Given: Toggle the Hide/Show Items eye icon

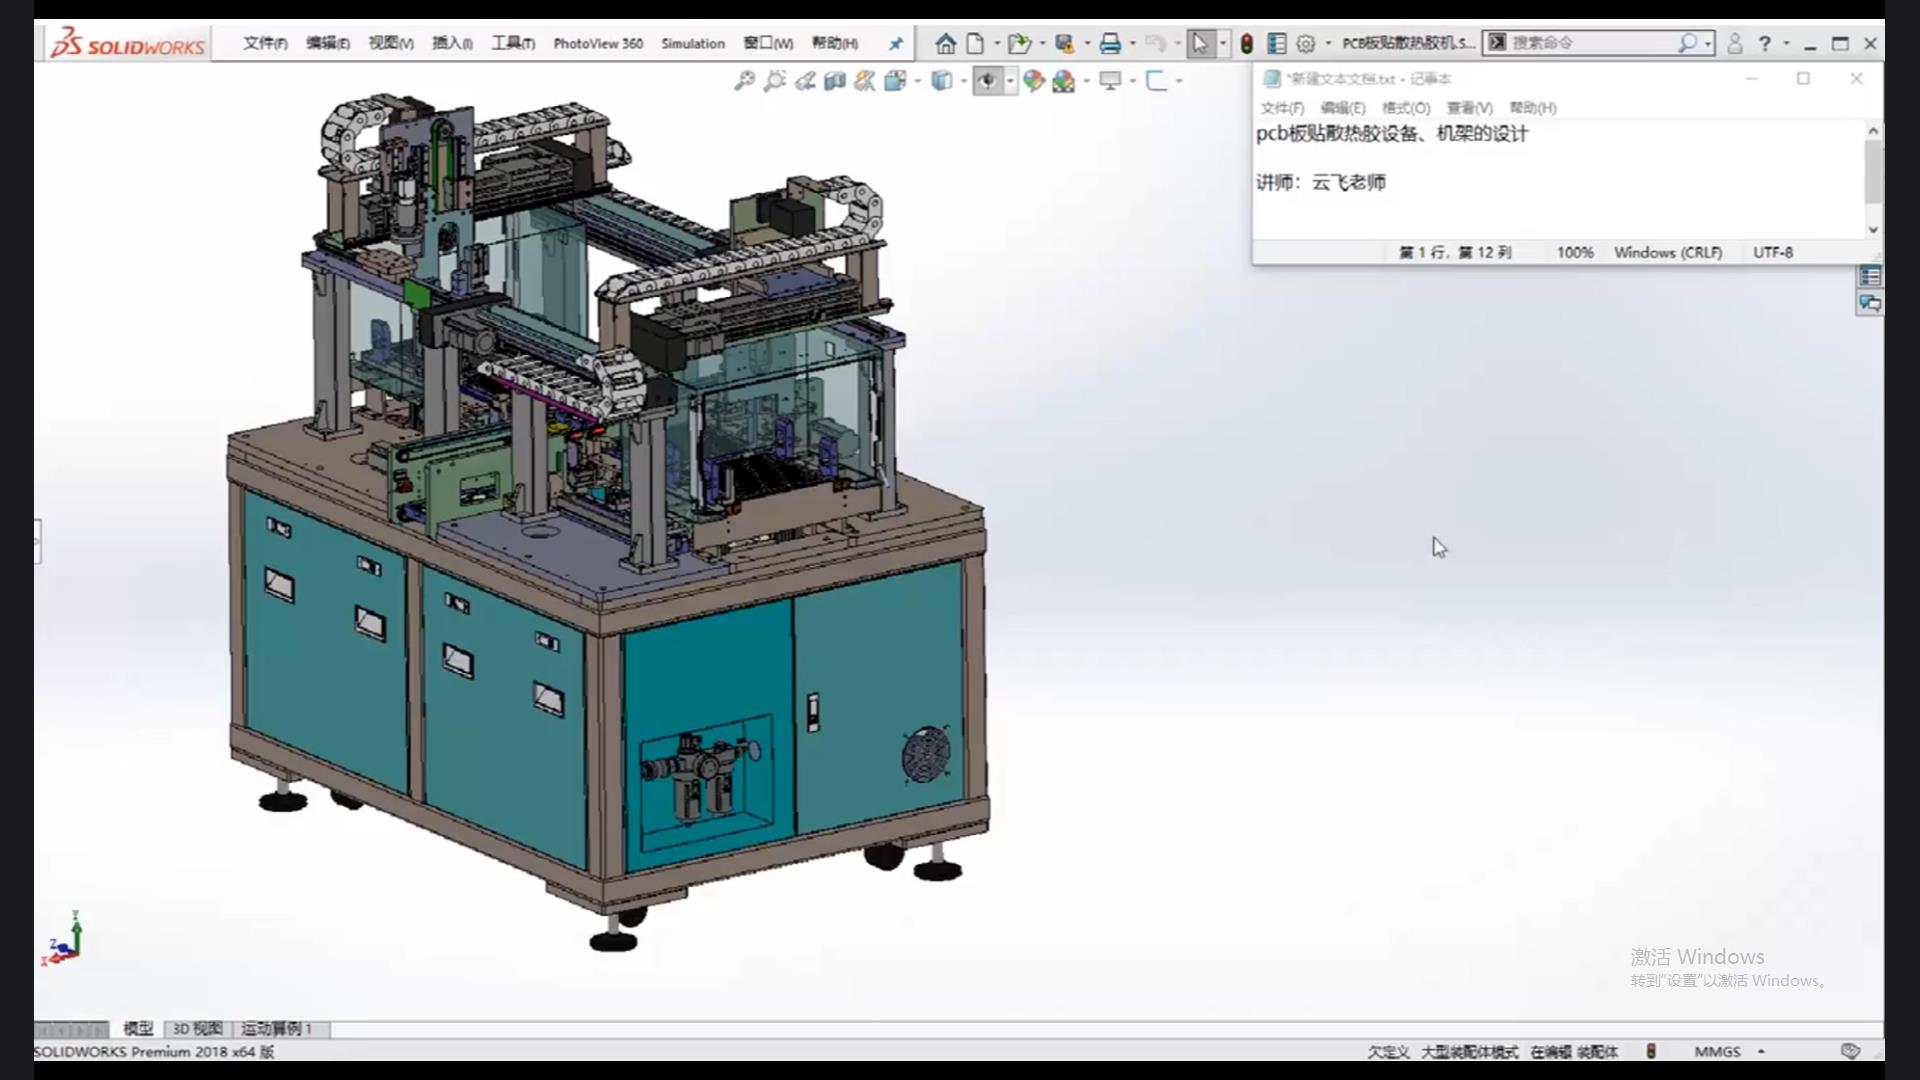Looking at the screenshot, I should pyautogui.click(x=988, y=81).
